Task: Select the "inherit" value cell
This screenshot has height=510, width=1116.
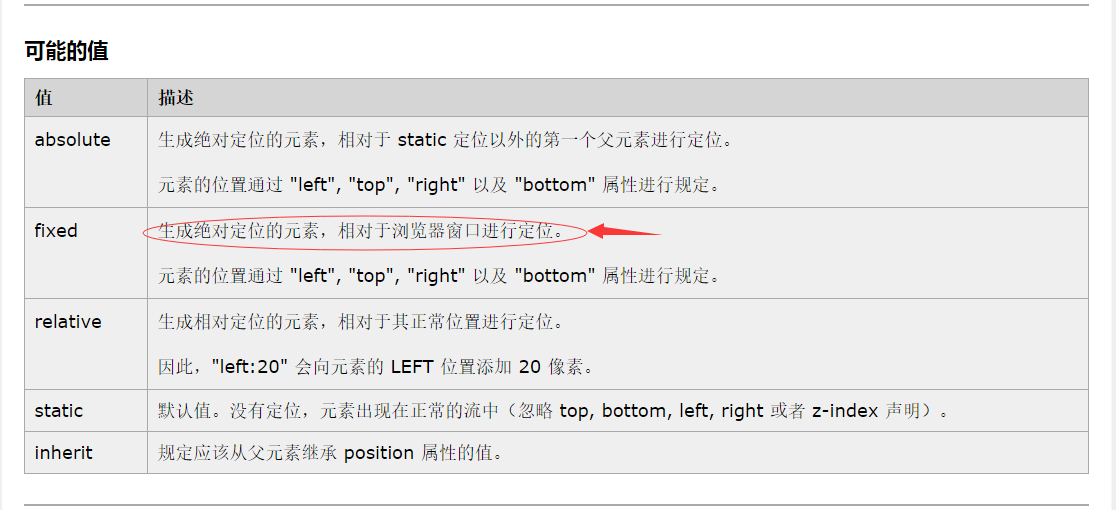Action: pyautogui.click(x=63, y=453)
